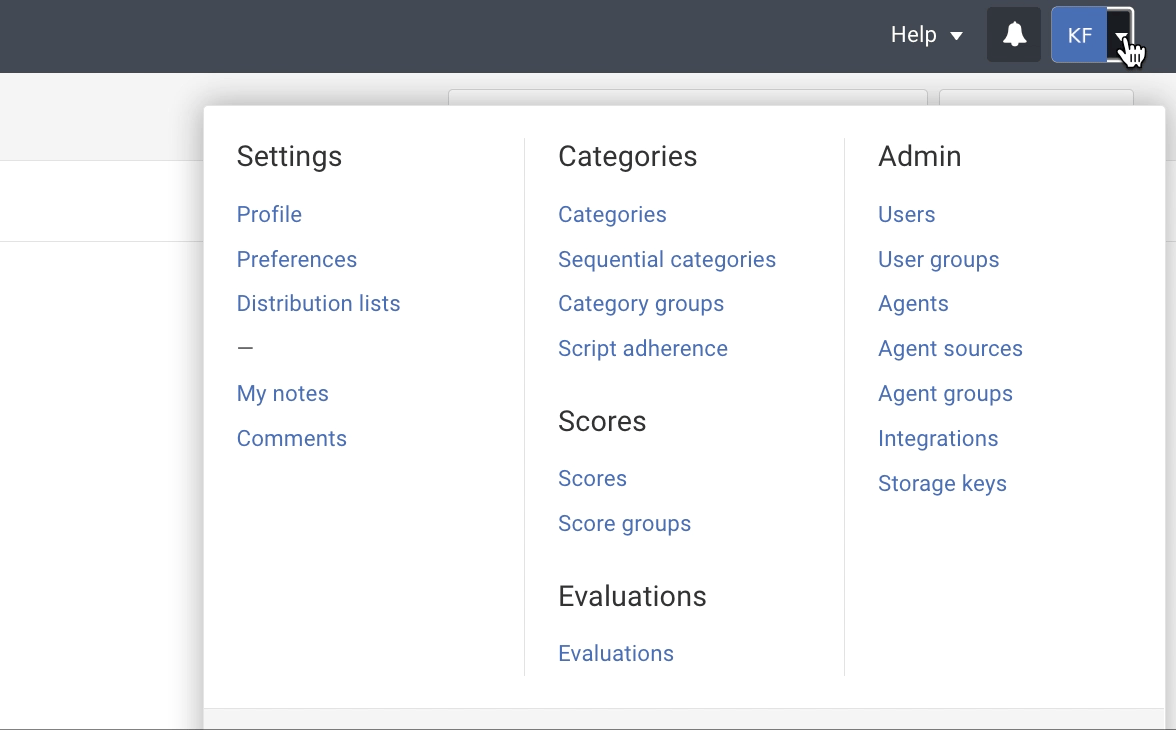Open Score groups
This screenshot has height=730, width=1176.
(624, 523)
